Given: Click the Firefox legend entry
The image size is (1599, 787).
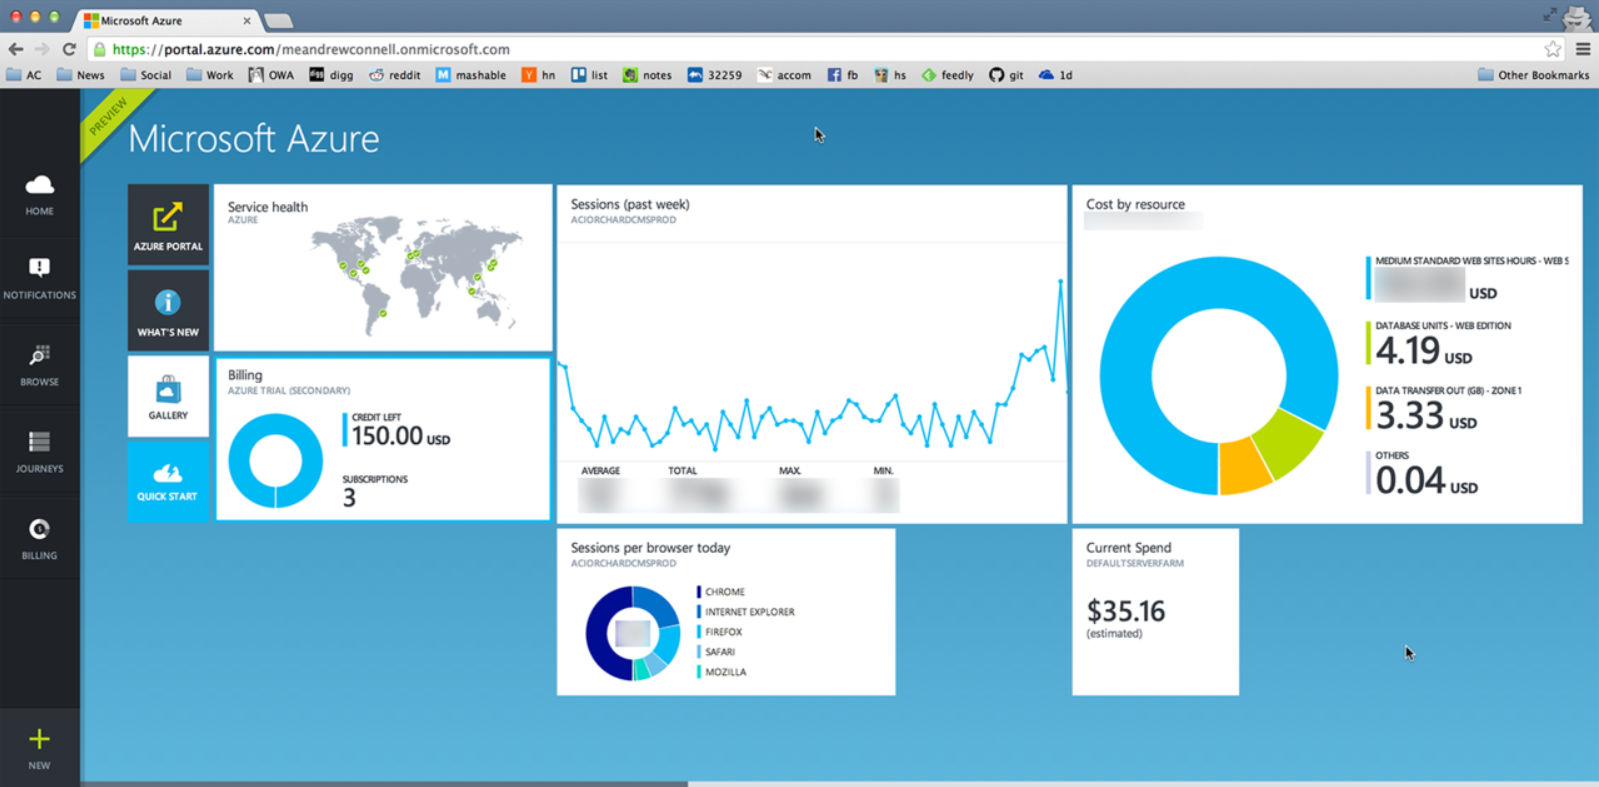Looking at the screenshot, I should 719,631.
